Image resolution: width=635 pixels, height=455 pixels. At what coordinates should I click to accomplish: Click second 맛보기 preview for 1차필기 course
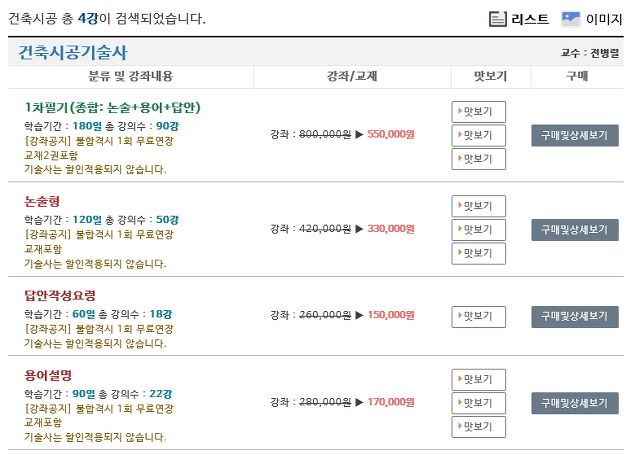click(x=478, y=135)
